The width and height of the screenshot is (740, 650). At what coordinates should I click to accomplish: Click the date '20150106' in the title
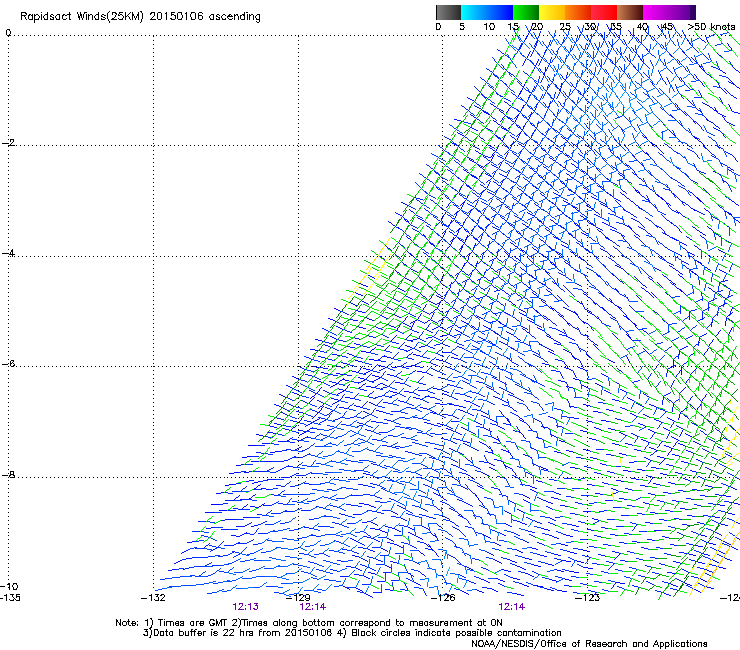pyautogui.click(x=177, y=16)
